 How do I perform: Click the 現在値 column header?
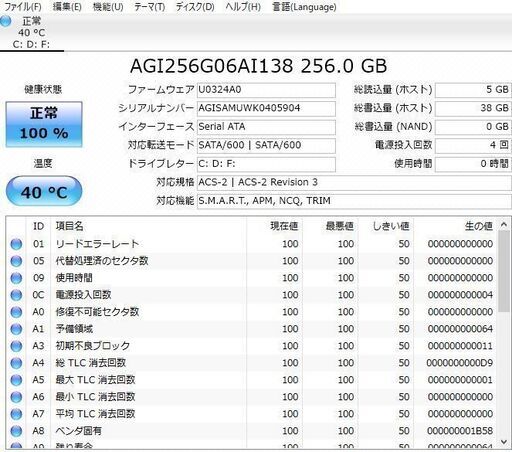[x=274, y=226]
